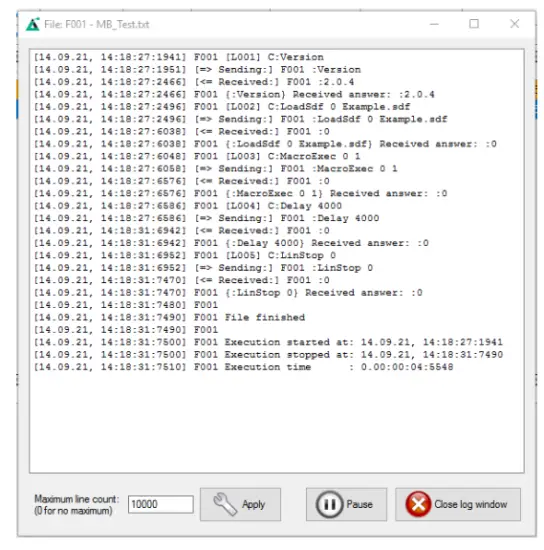Click line '[L004] C:Delay 4000'
544x550 pixels.
(x=188, y=206)
